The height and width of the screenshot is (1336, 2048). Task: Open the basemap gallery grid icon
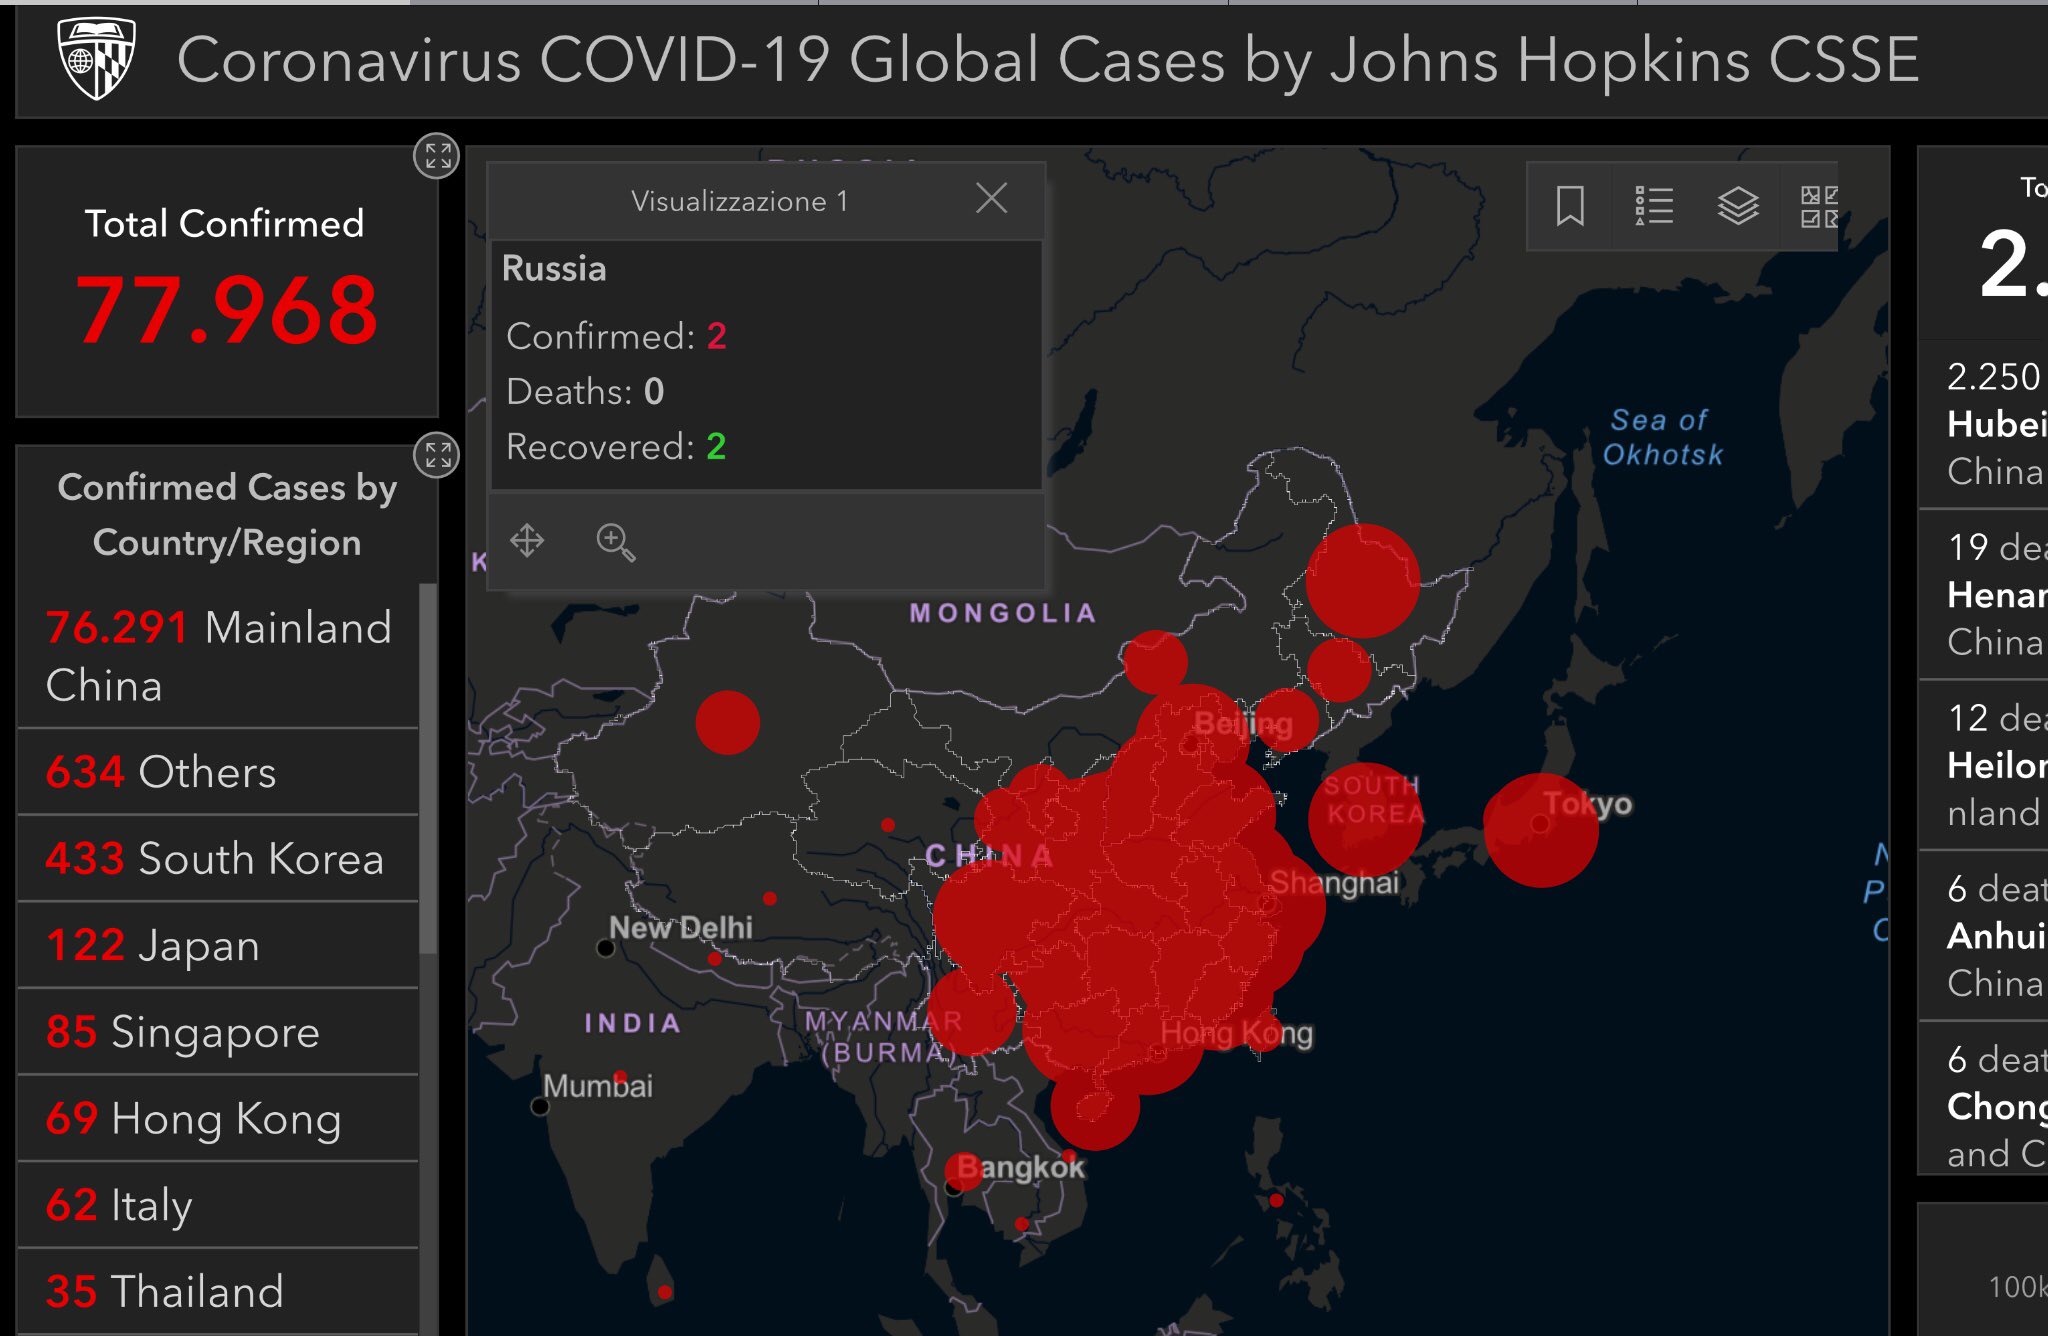(x=1818, y=207)
